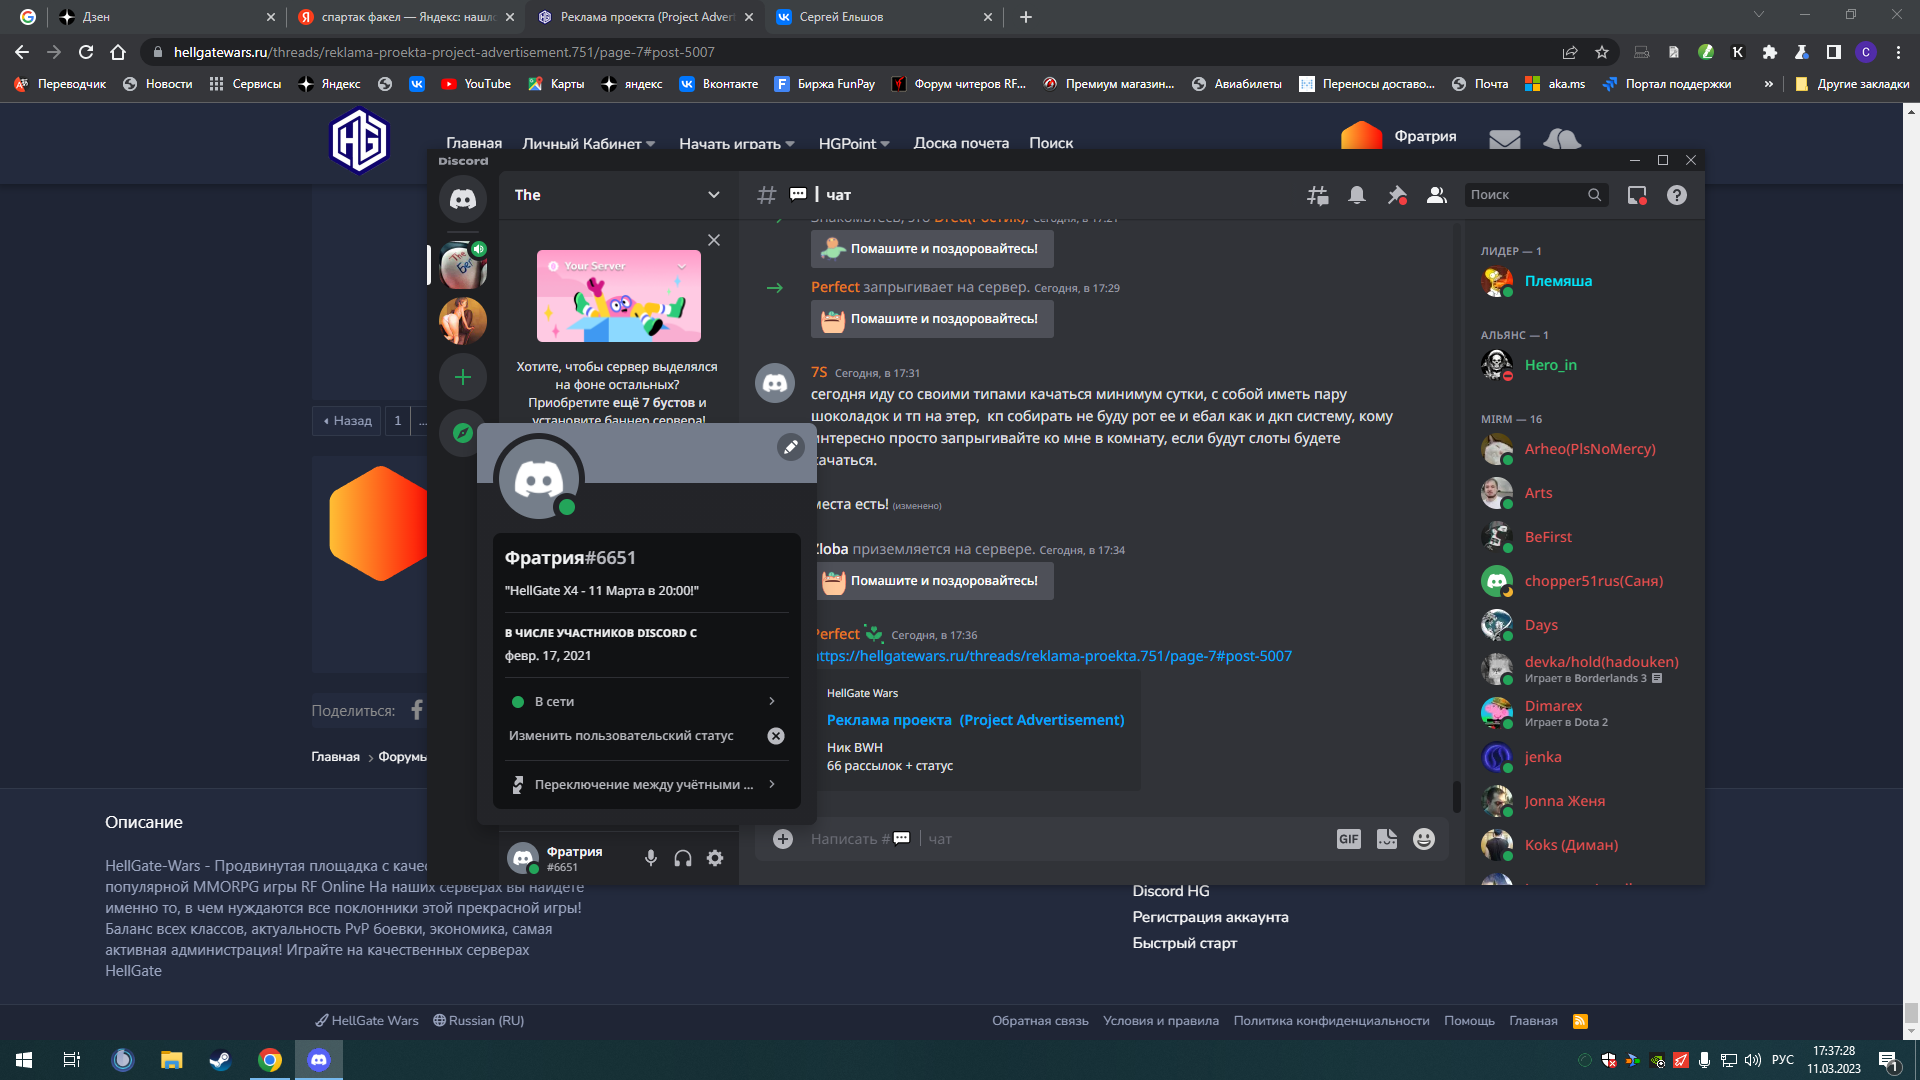The height and width of the screenshot is (1080, 1920).
Task: Select member Arheo(PlsNoMercy) in list
Action: point(1585,450)
